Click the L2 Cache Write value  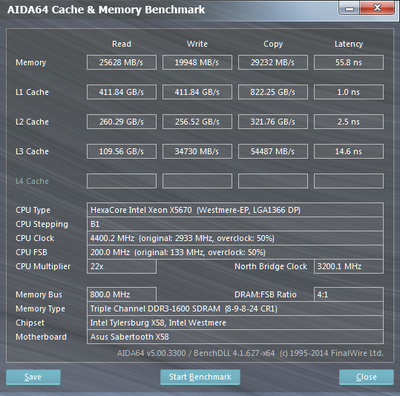197,122
